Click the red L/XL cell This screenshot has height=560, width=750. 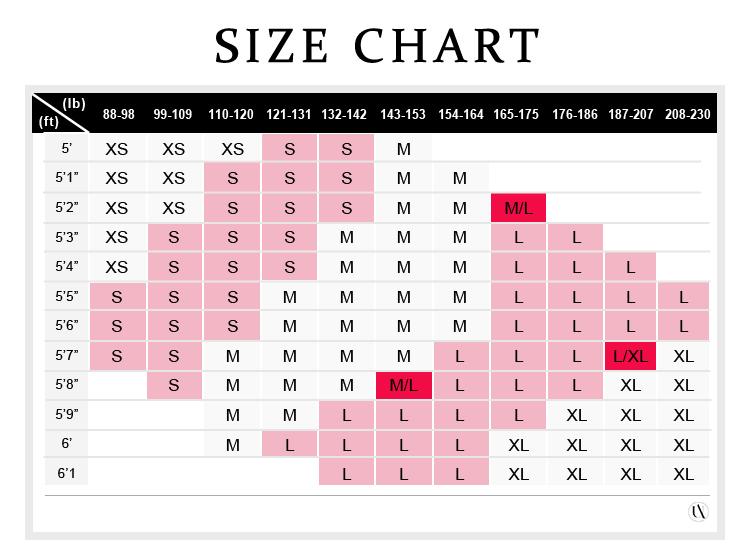(x=630, y=356)
